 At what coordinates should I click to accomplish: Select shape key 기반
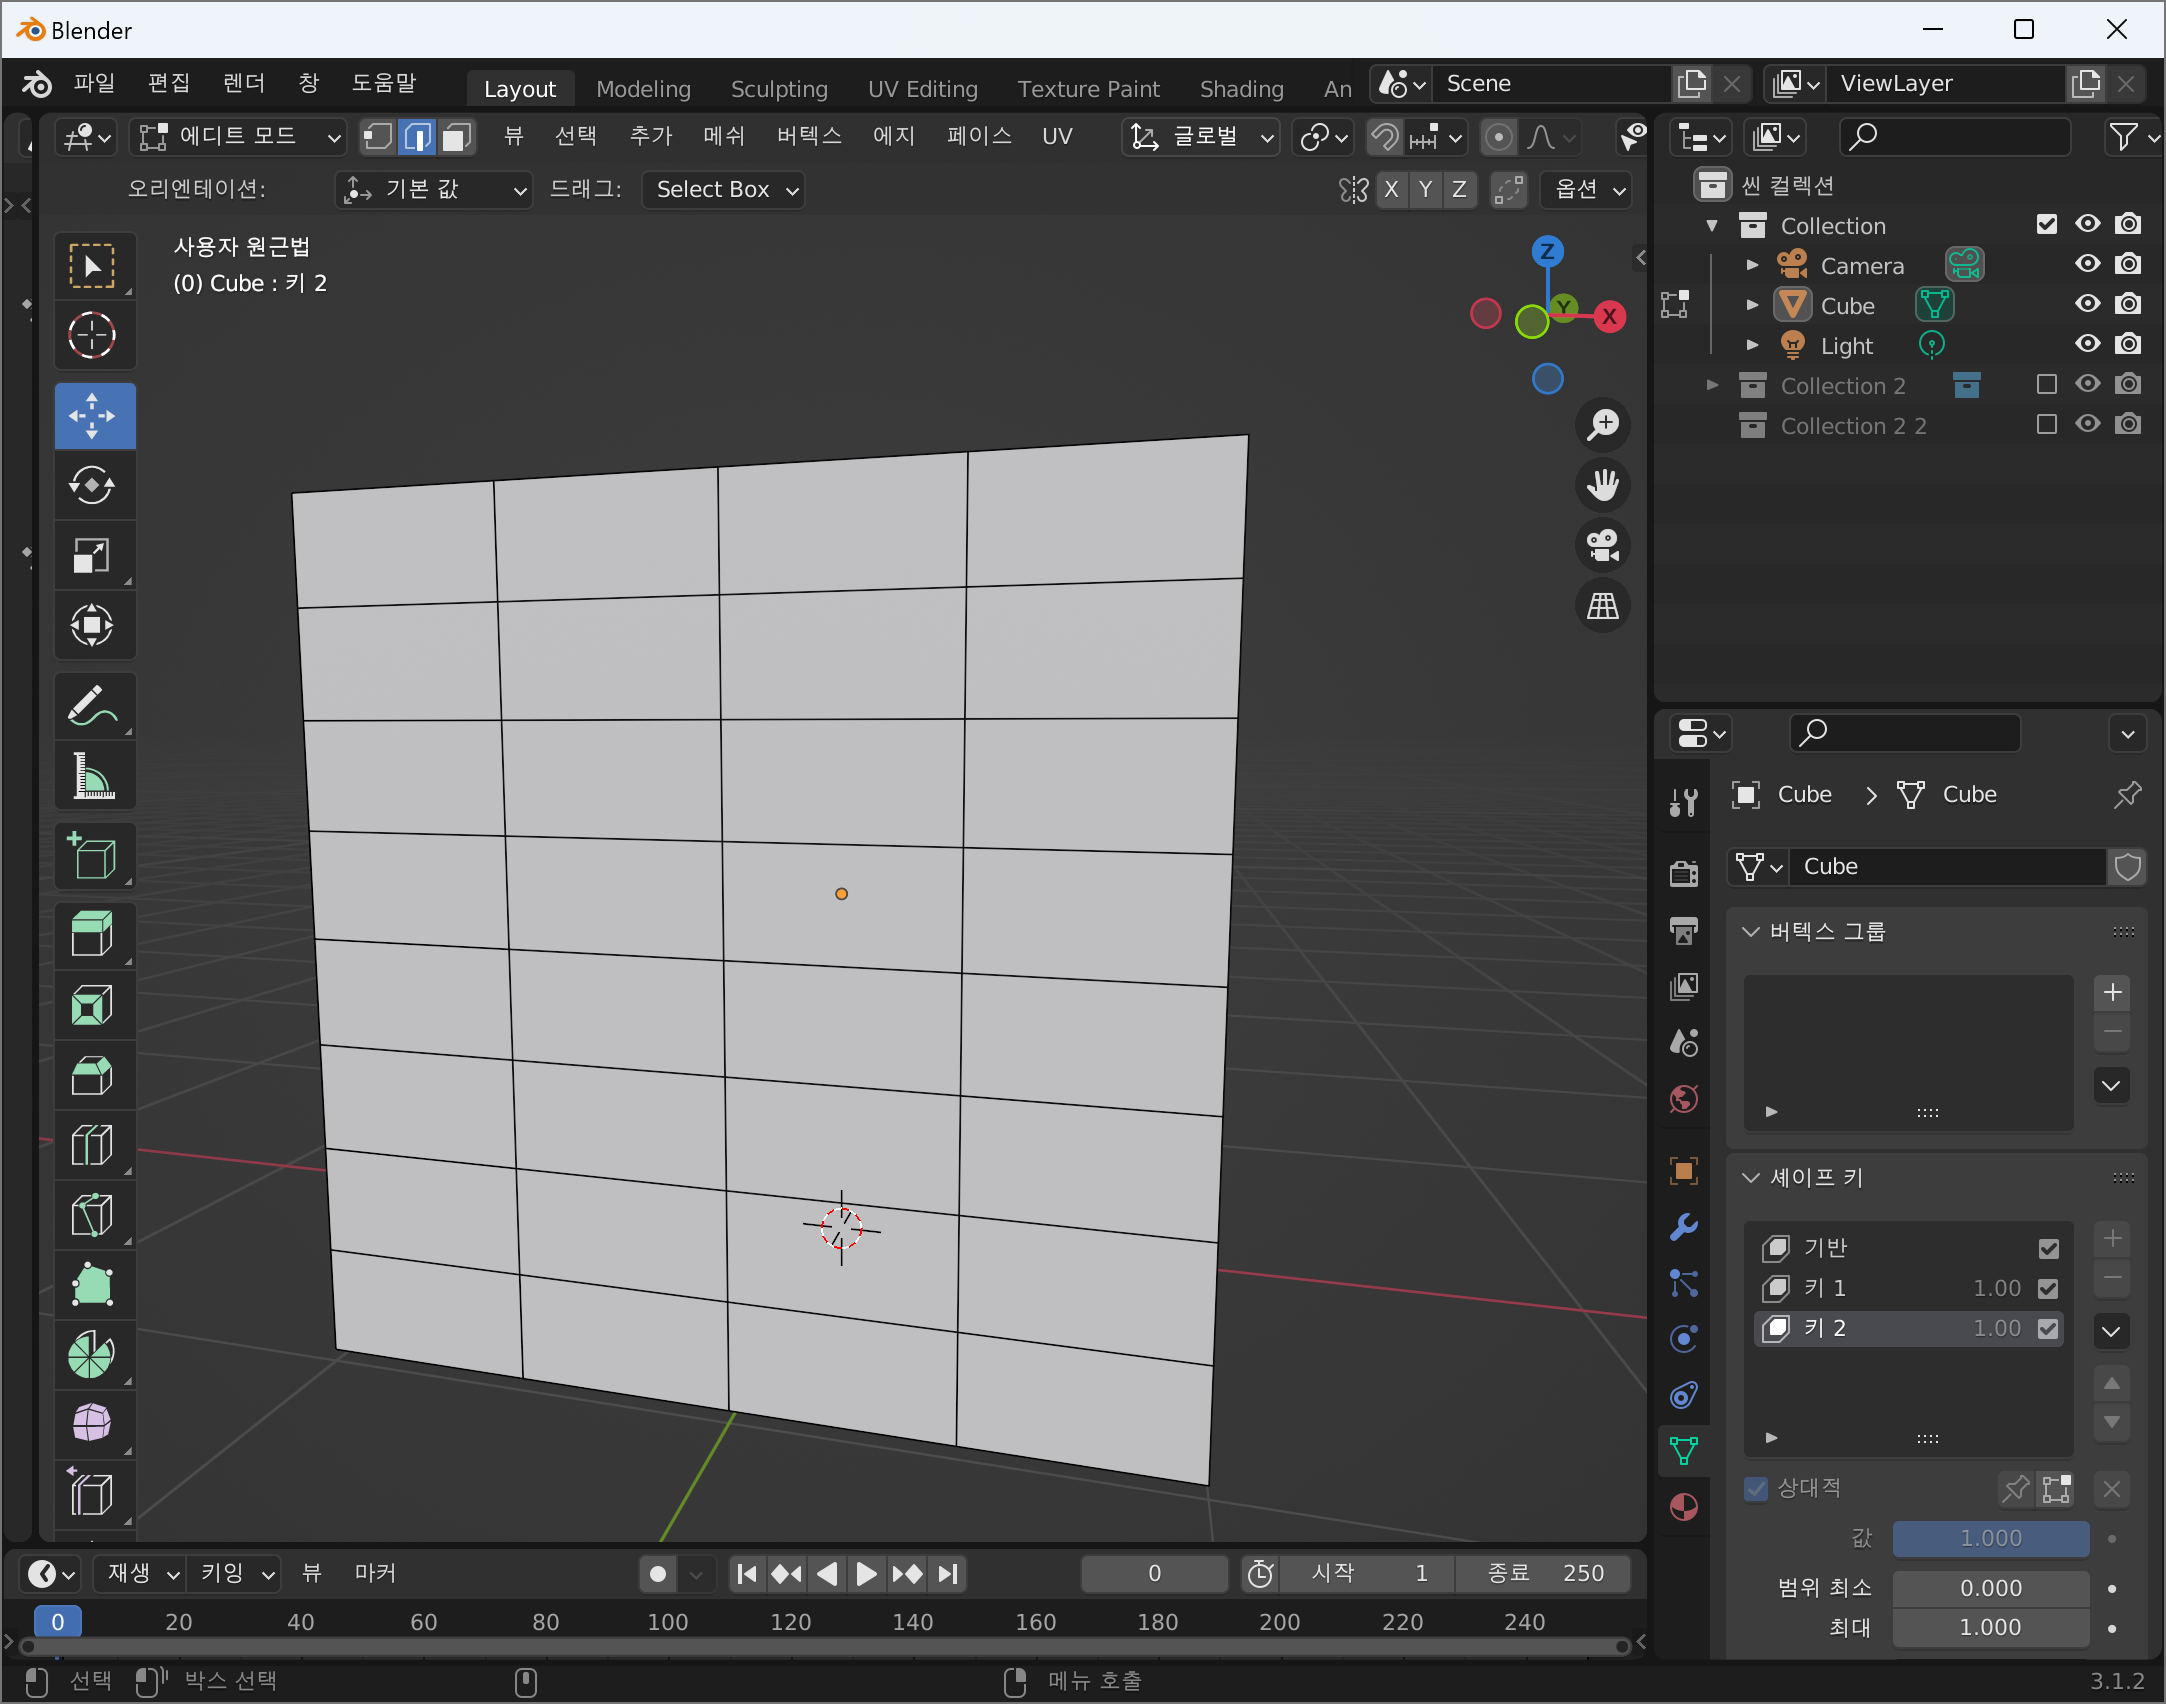[1908, 1248]
